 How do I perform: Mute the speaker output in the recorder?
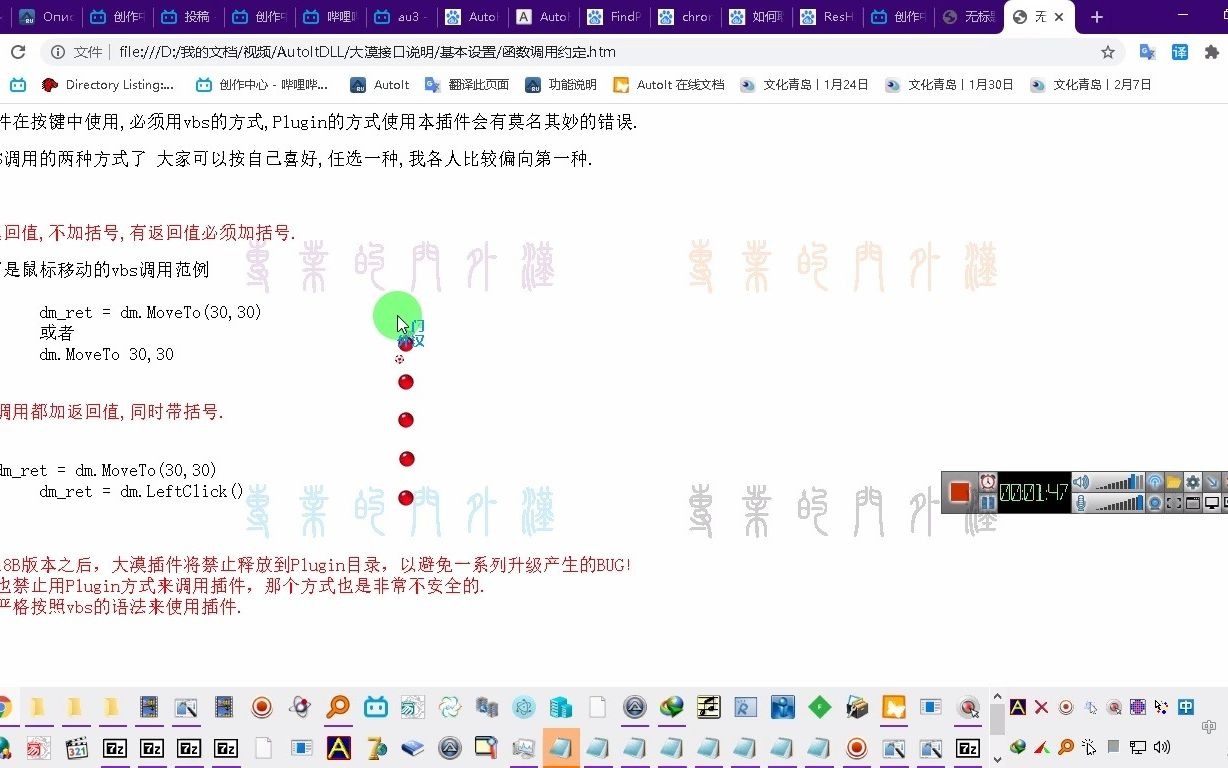tap(1080, 482)
